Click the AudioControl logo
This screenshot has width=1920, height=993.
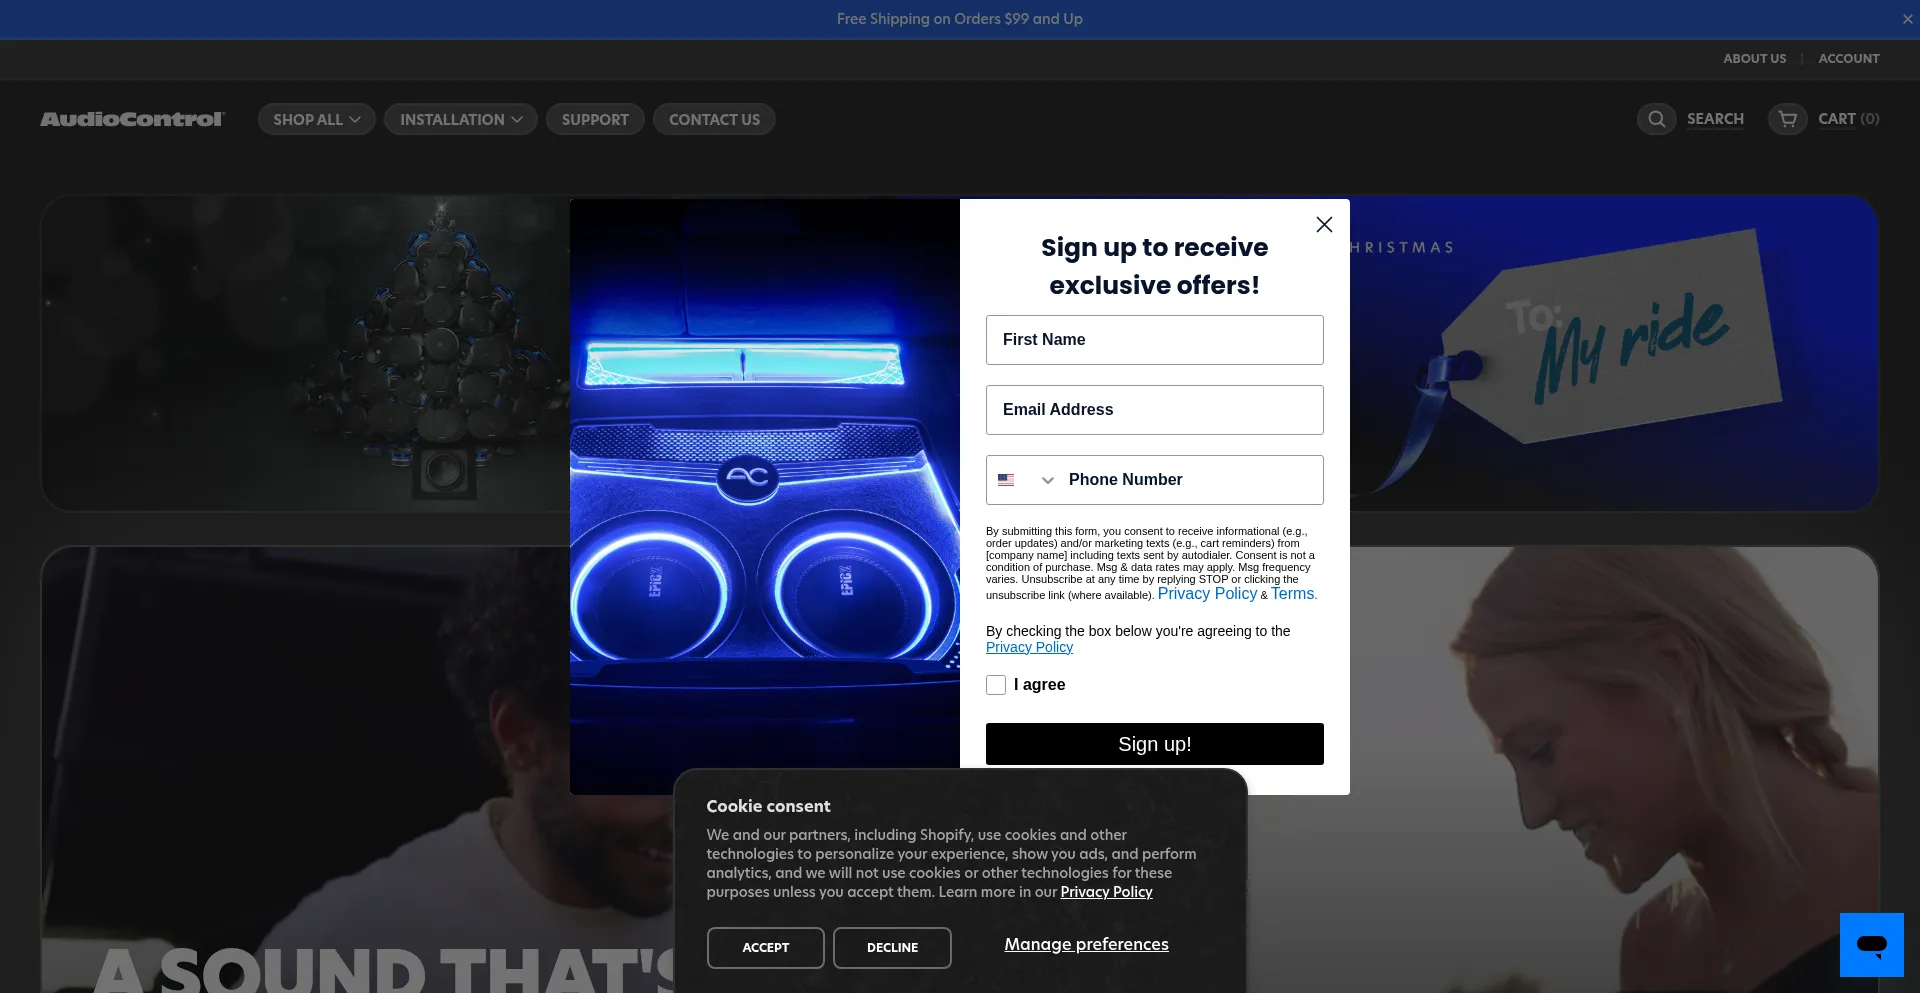click(131, 118)
